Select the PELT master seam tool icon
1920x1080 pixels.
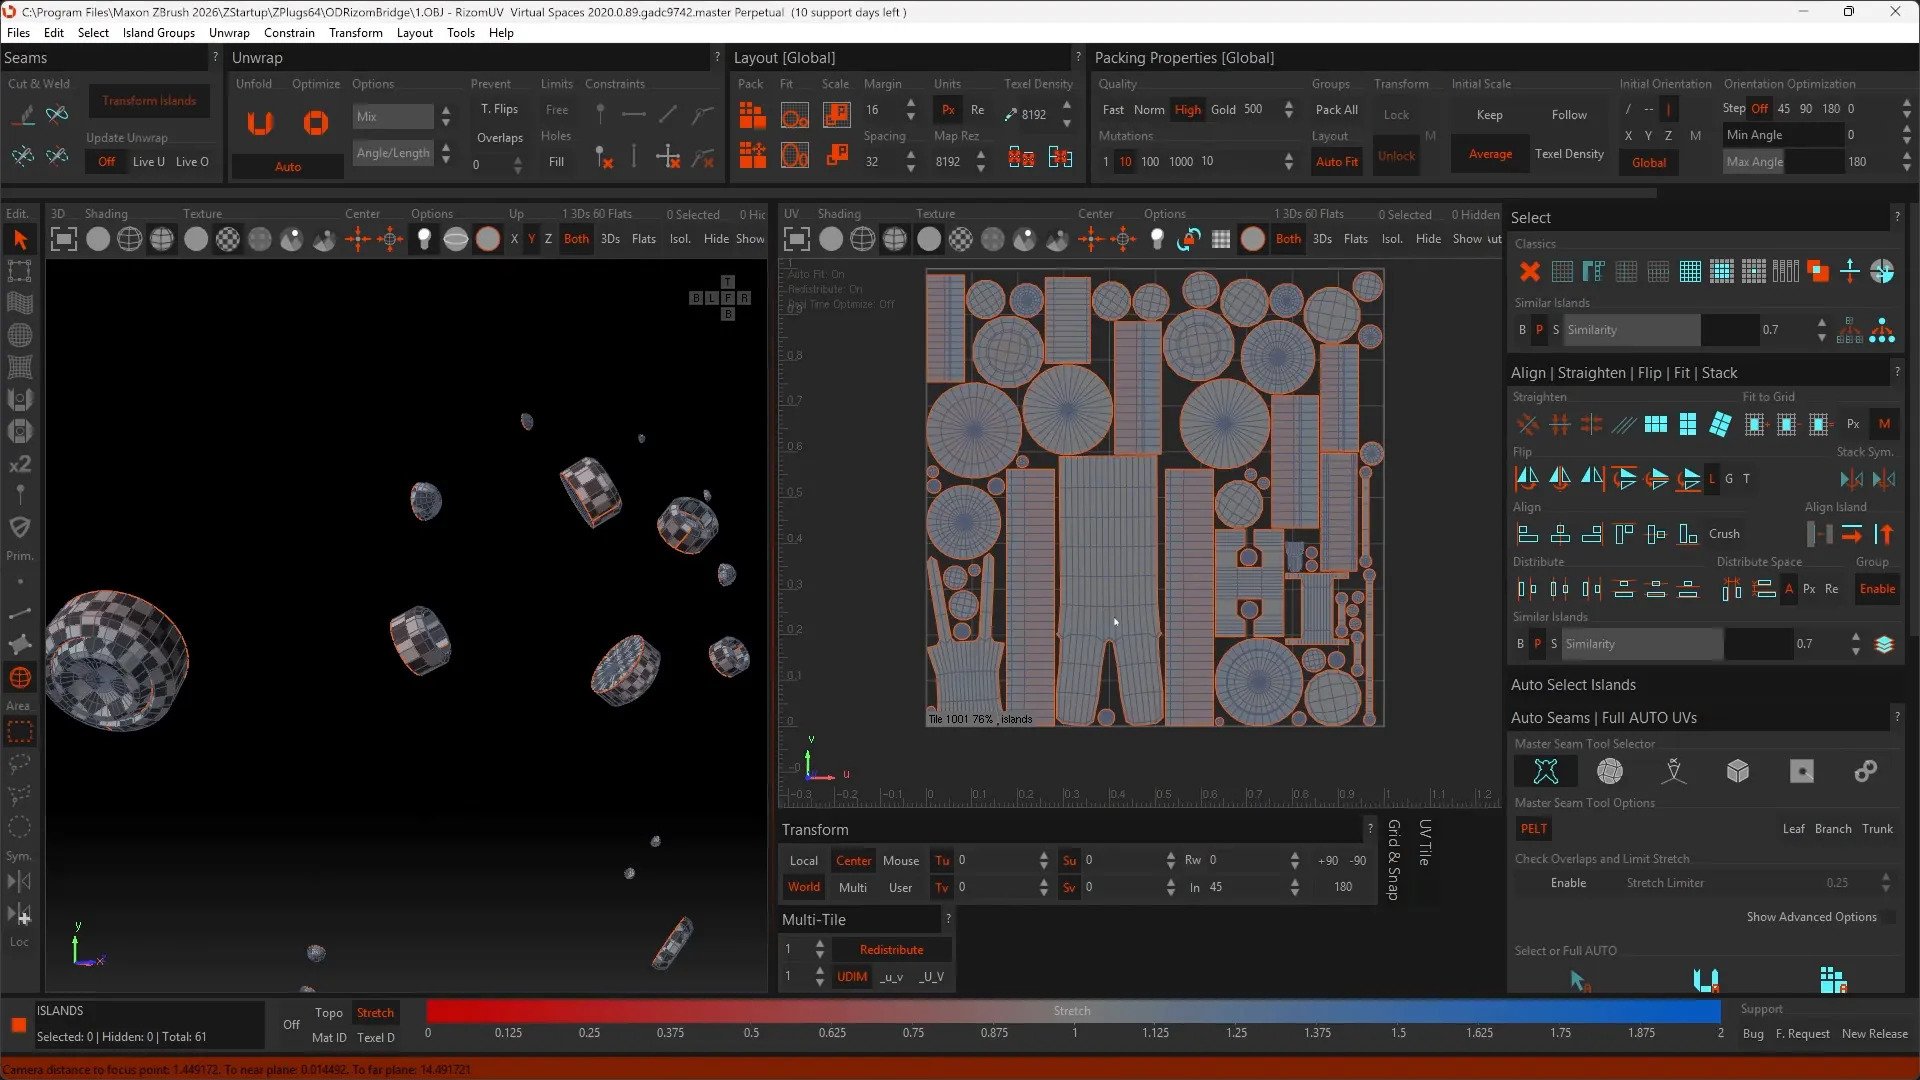[x=1545, y=771]
